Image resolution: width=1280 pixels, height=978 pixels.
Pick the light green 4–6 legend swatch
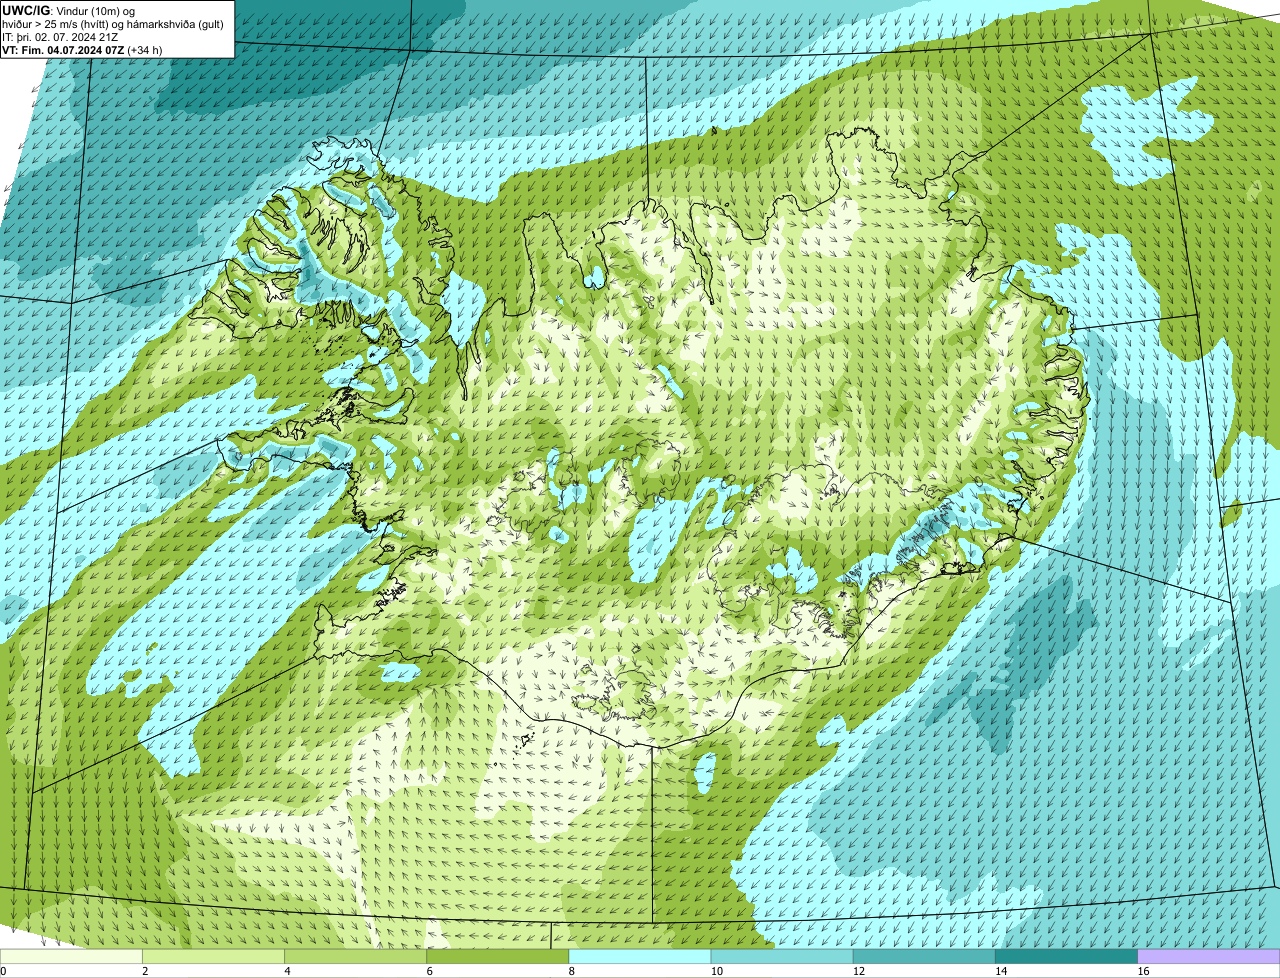point(355,956)
